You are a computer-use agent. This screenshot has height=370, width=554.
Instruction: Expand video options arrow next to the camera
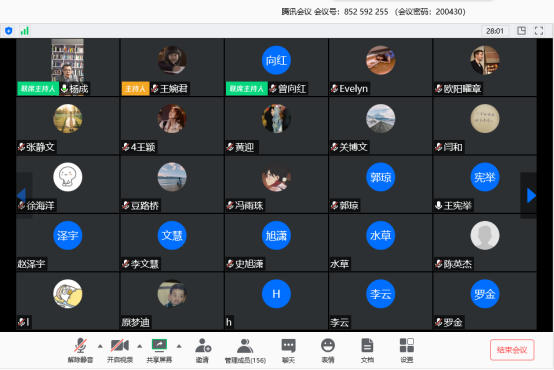(140, 346)
